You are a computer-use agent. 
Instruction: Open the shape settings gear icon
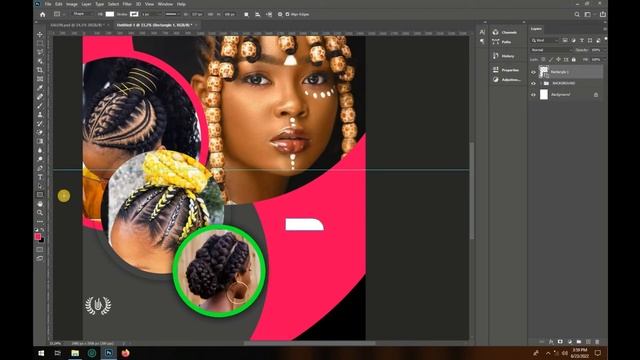tap(280, 14)
